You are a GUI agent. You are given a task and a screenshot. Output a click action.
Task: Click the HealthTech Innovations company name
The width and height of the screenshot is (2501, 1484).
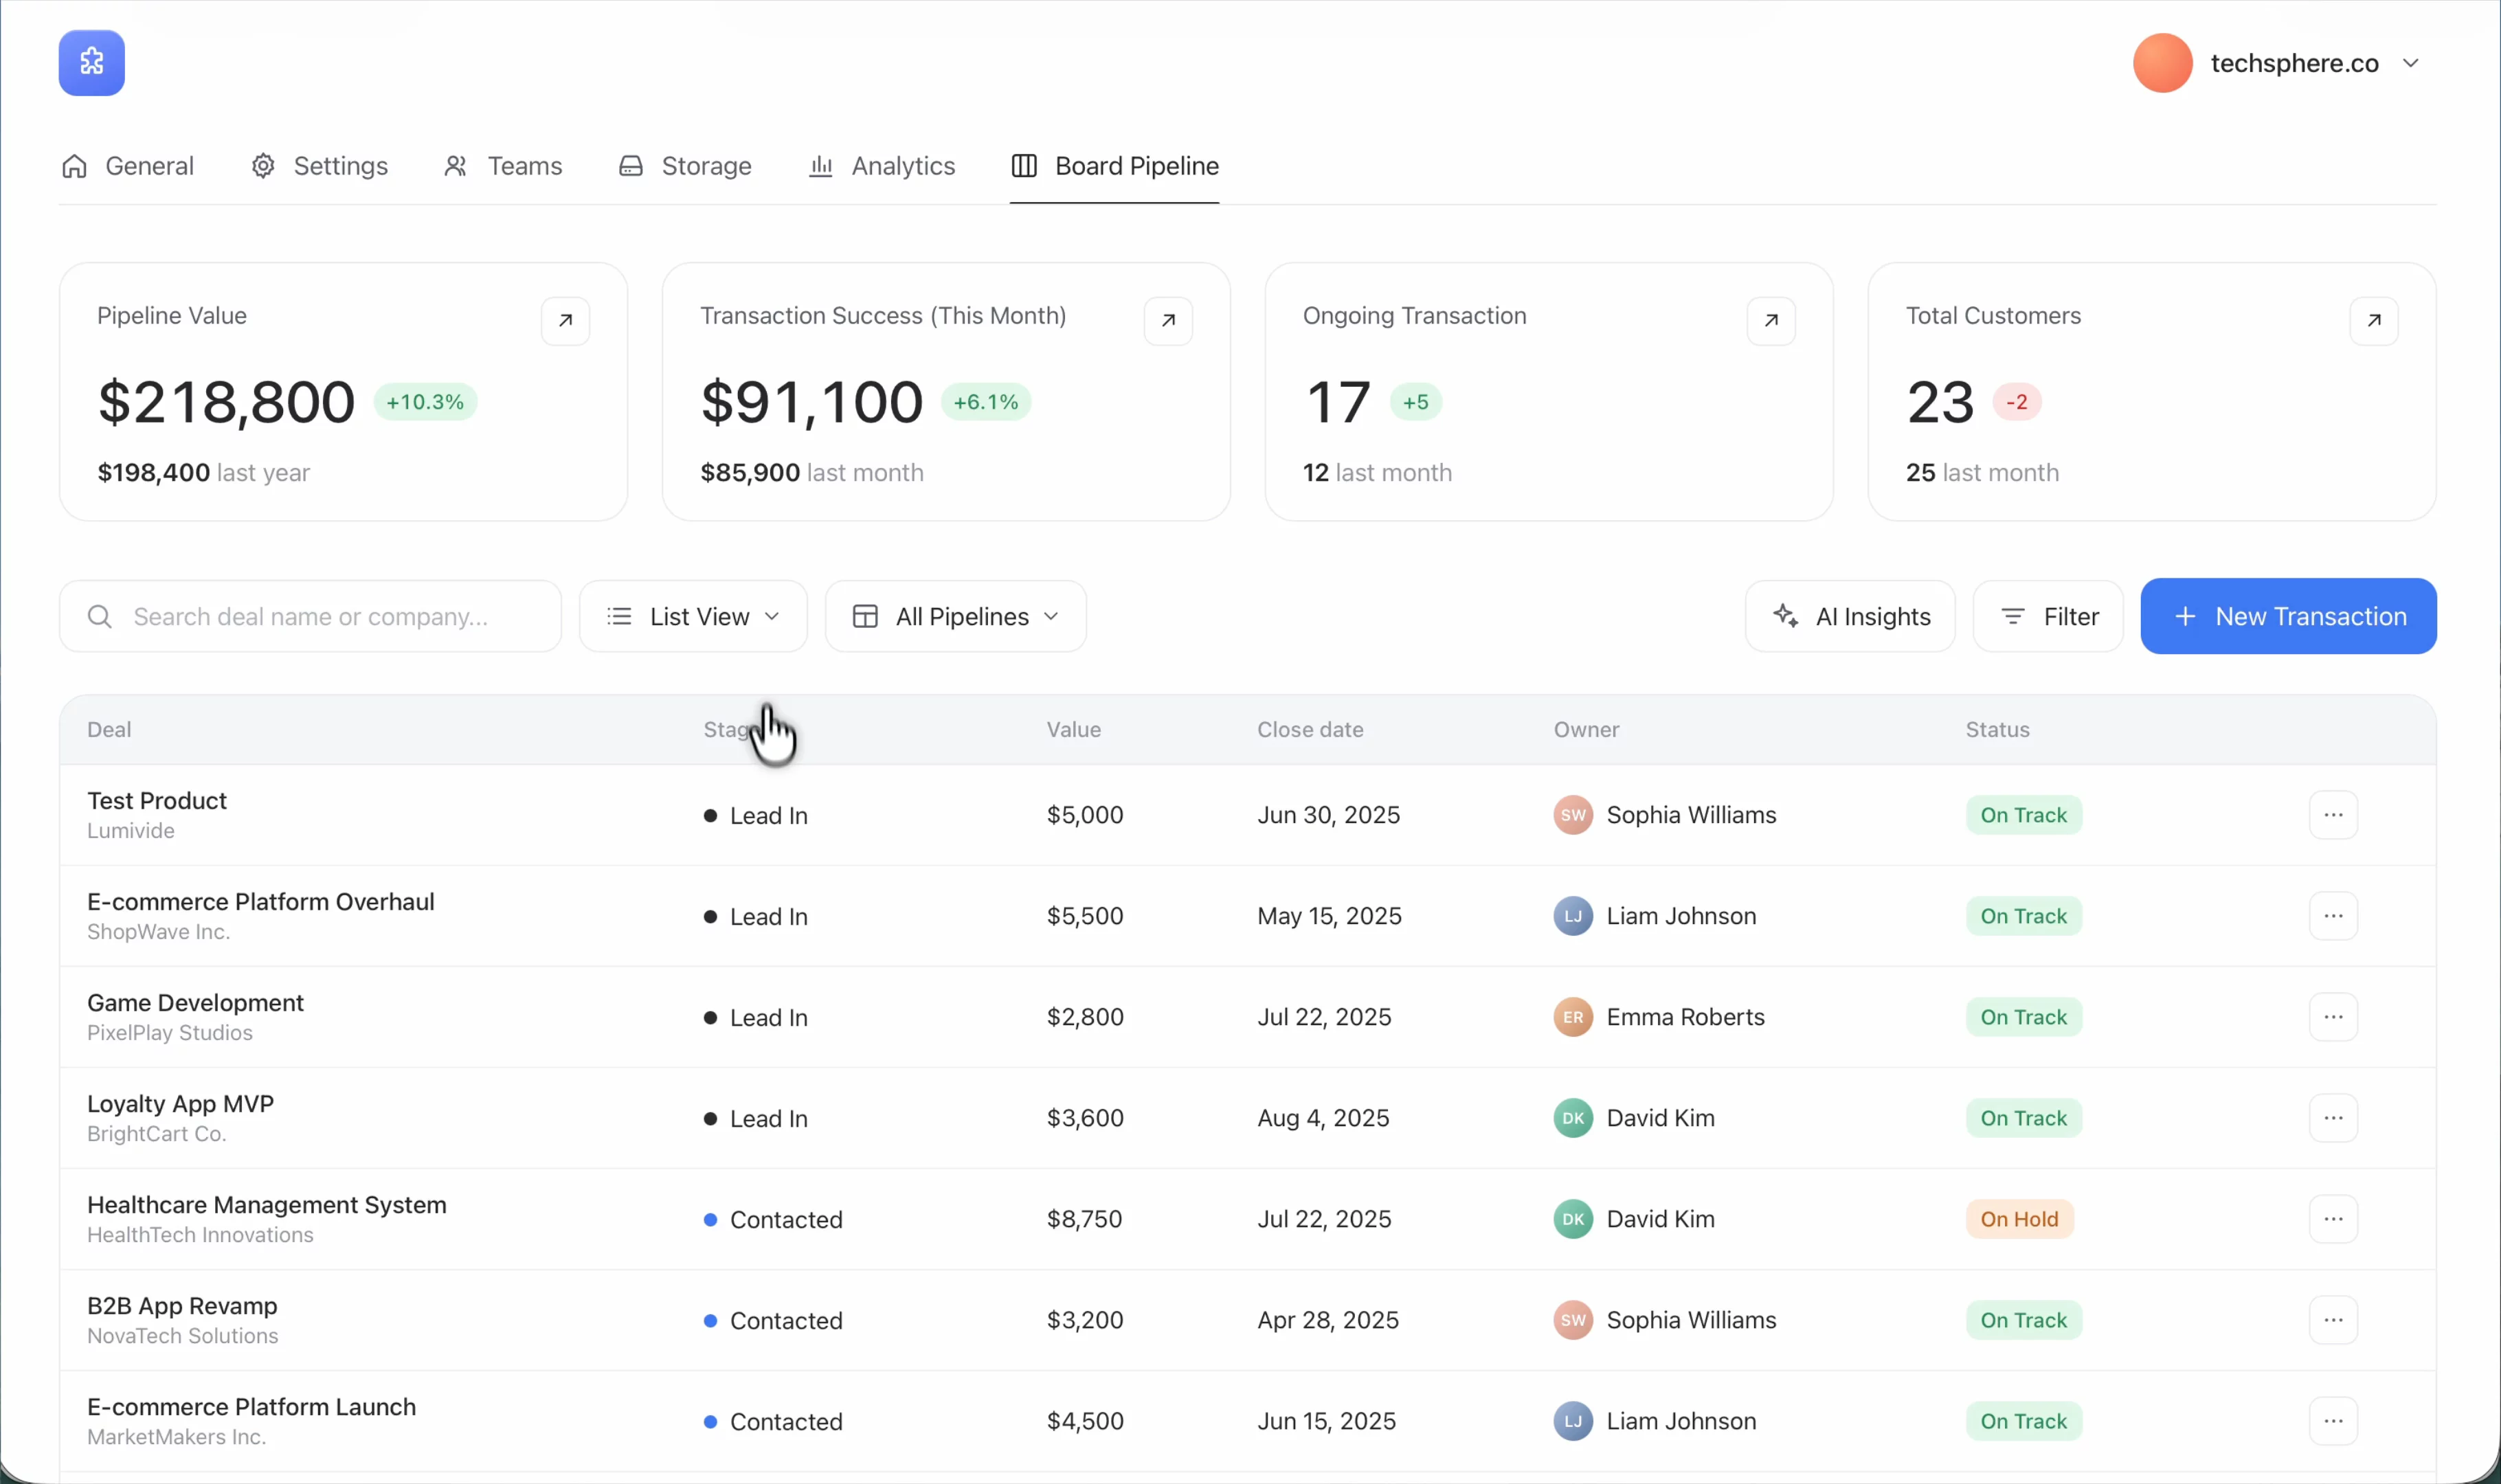200,1235
